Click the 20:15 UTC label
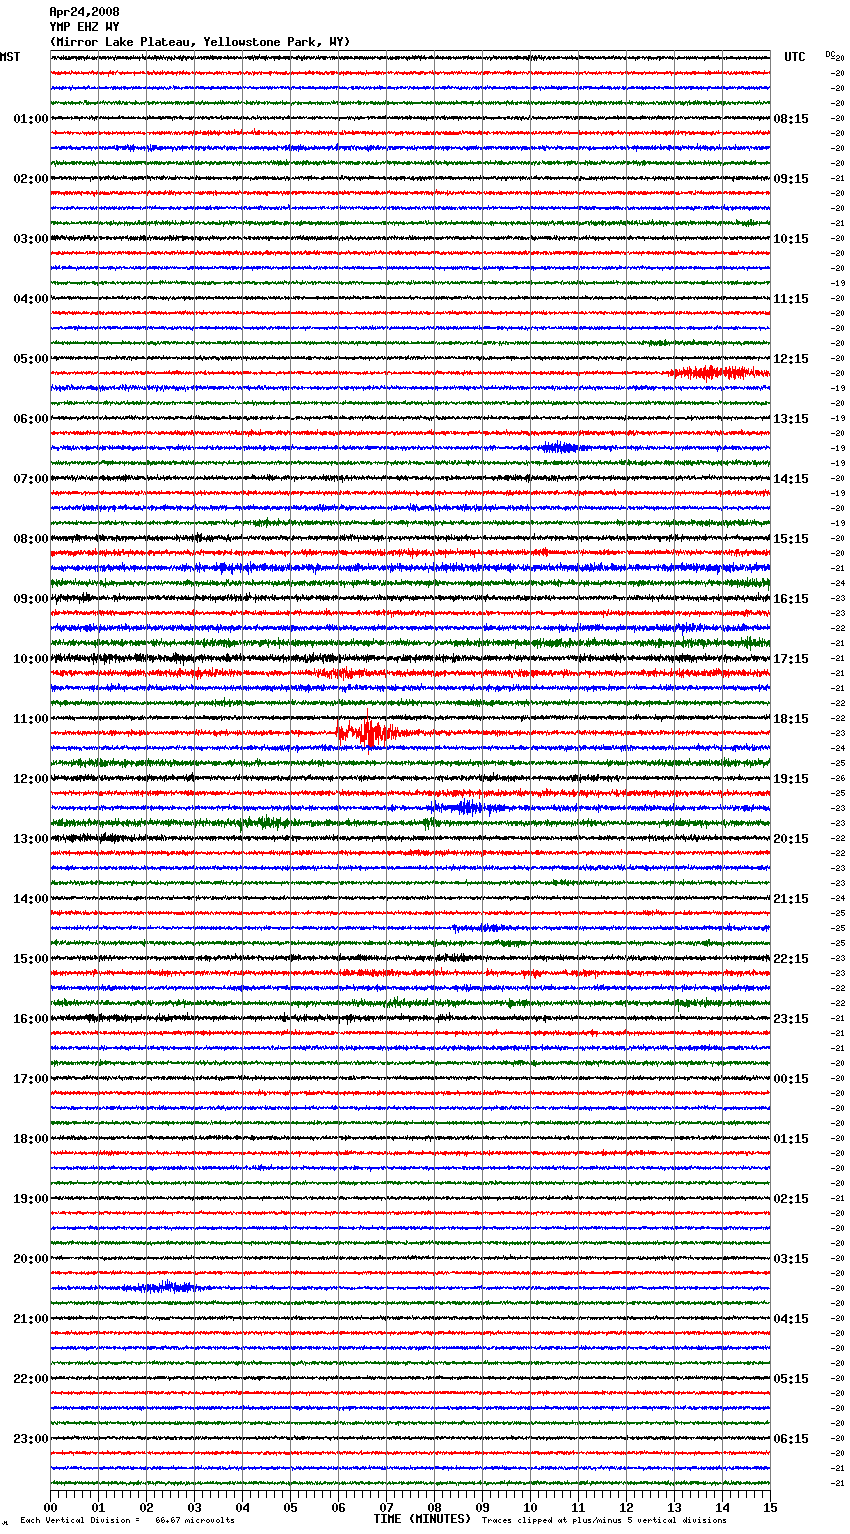Viewport: 850px width, 1534px height. coord(791,839)
